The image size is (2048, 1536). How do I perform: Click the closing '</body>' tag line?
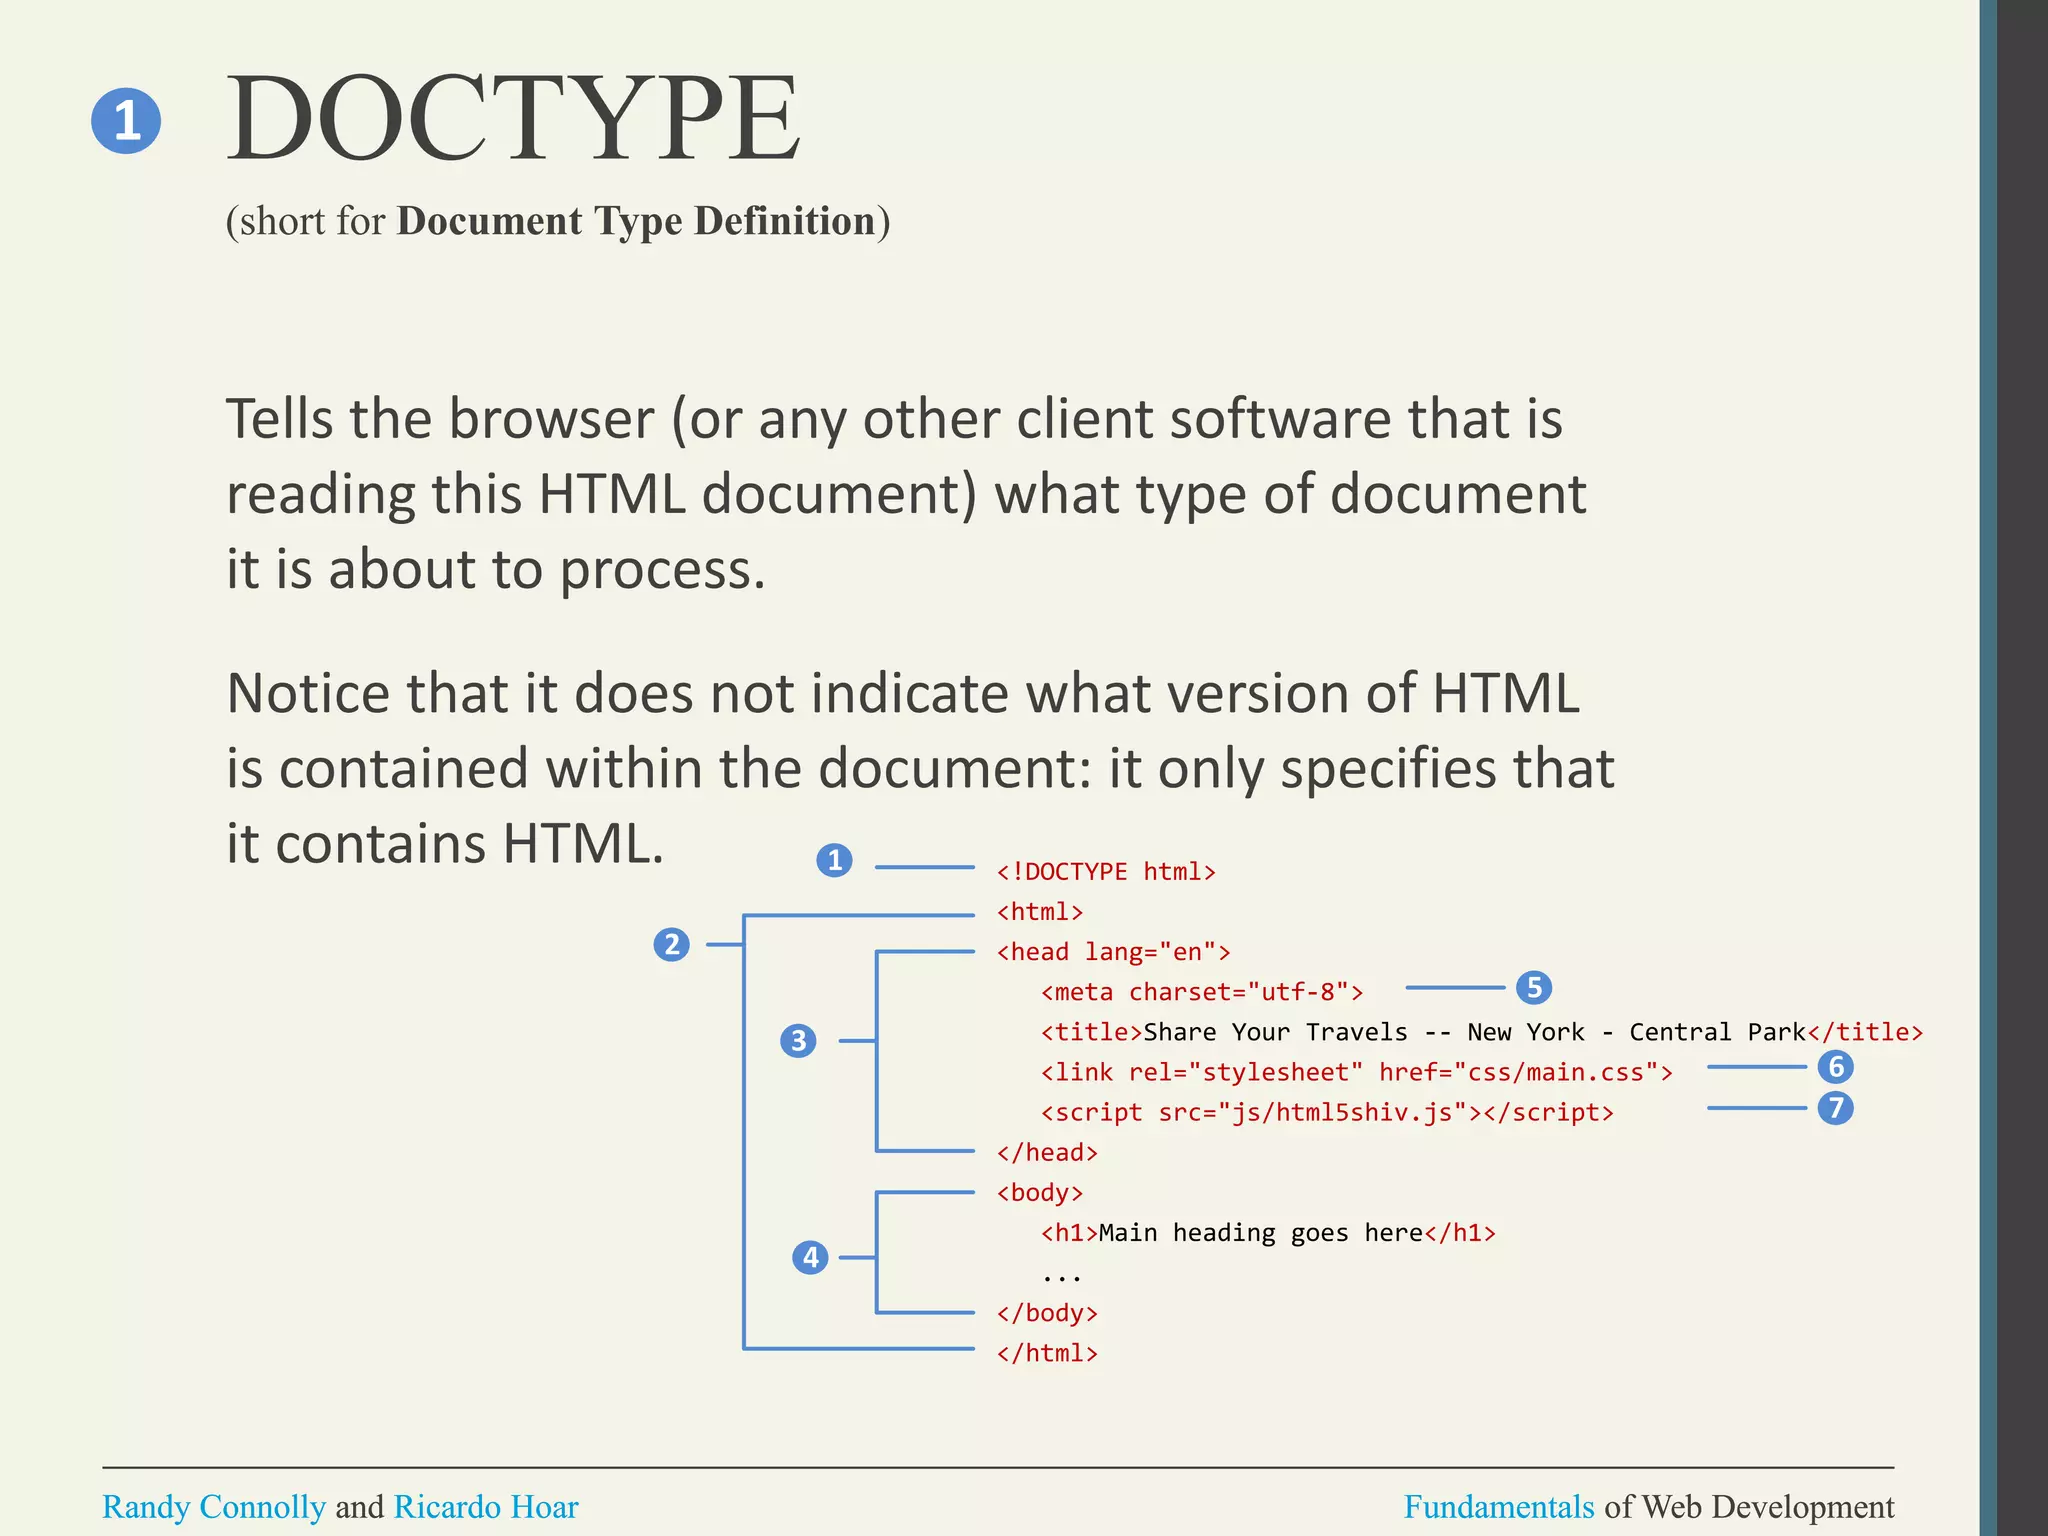pos(1047,1312)
